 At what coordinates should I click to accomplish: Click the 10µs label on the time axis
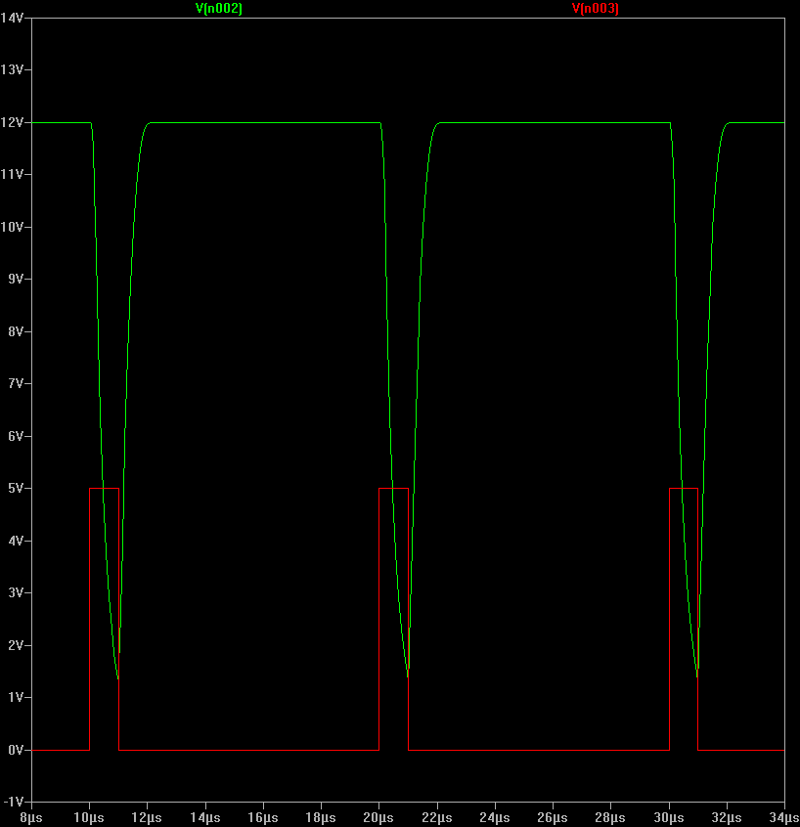pos(89,818)
